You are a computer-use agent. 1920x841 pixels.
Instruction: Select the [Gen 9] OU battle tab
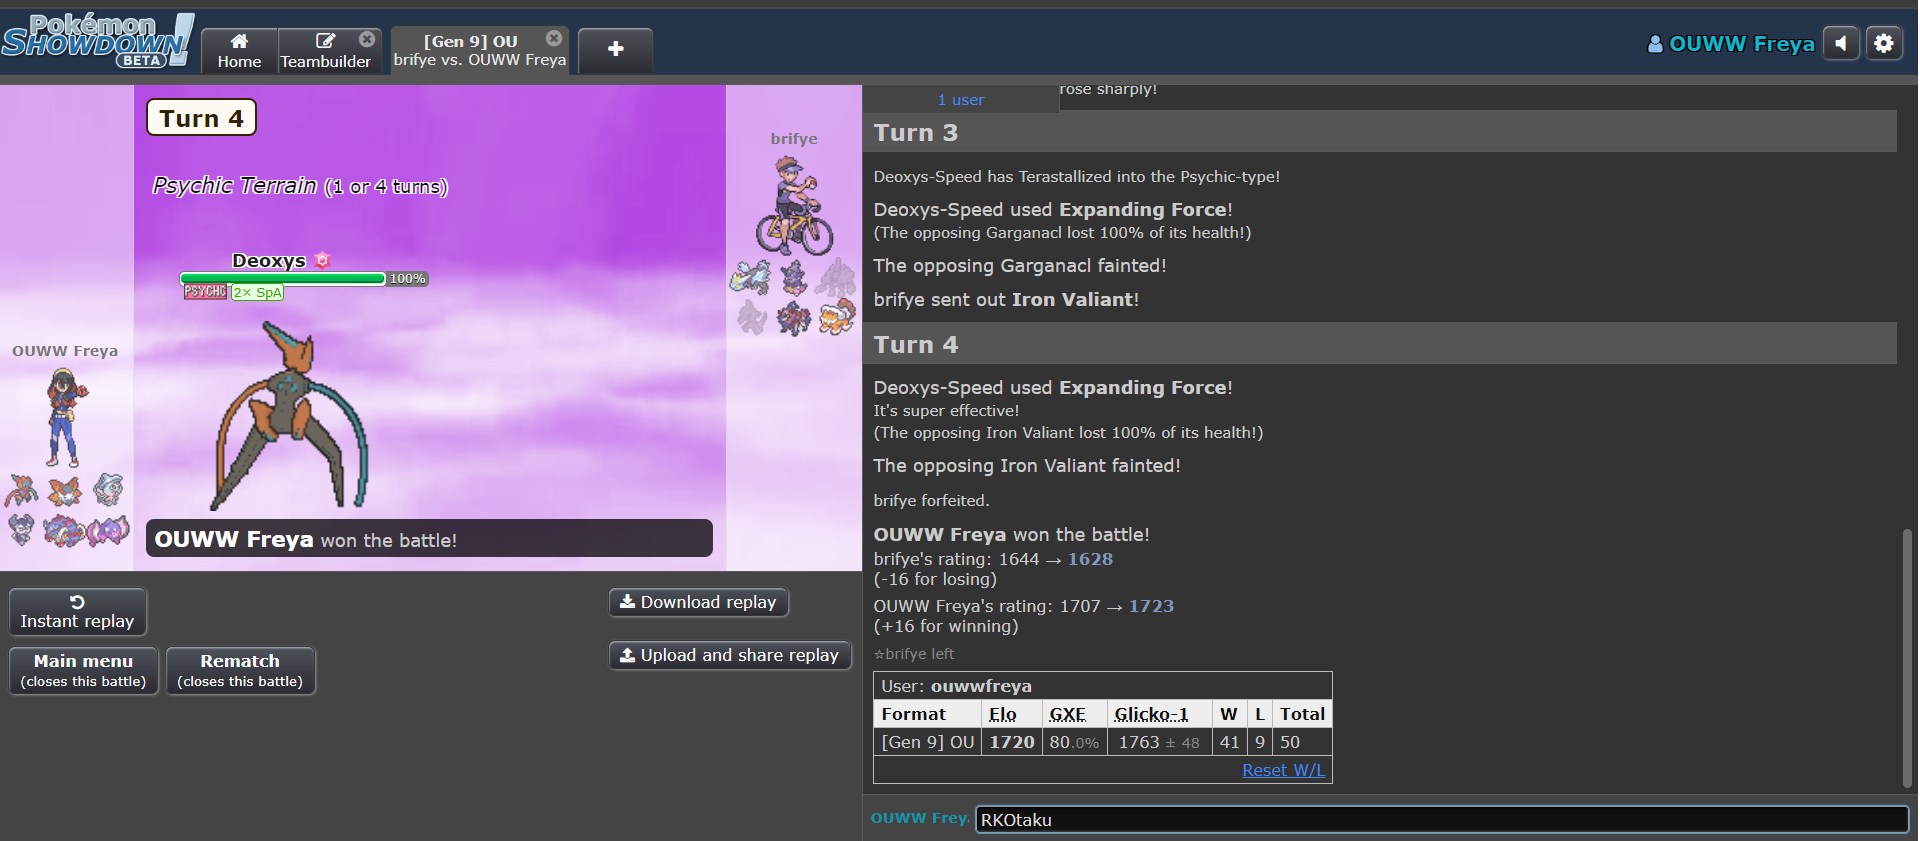[479, 50]
